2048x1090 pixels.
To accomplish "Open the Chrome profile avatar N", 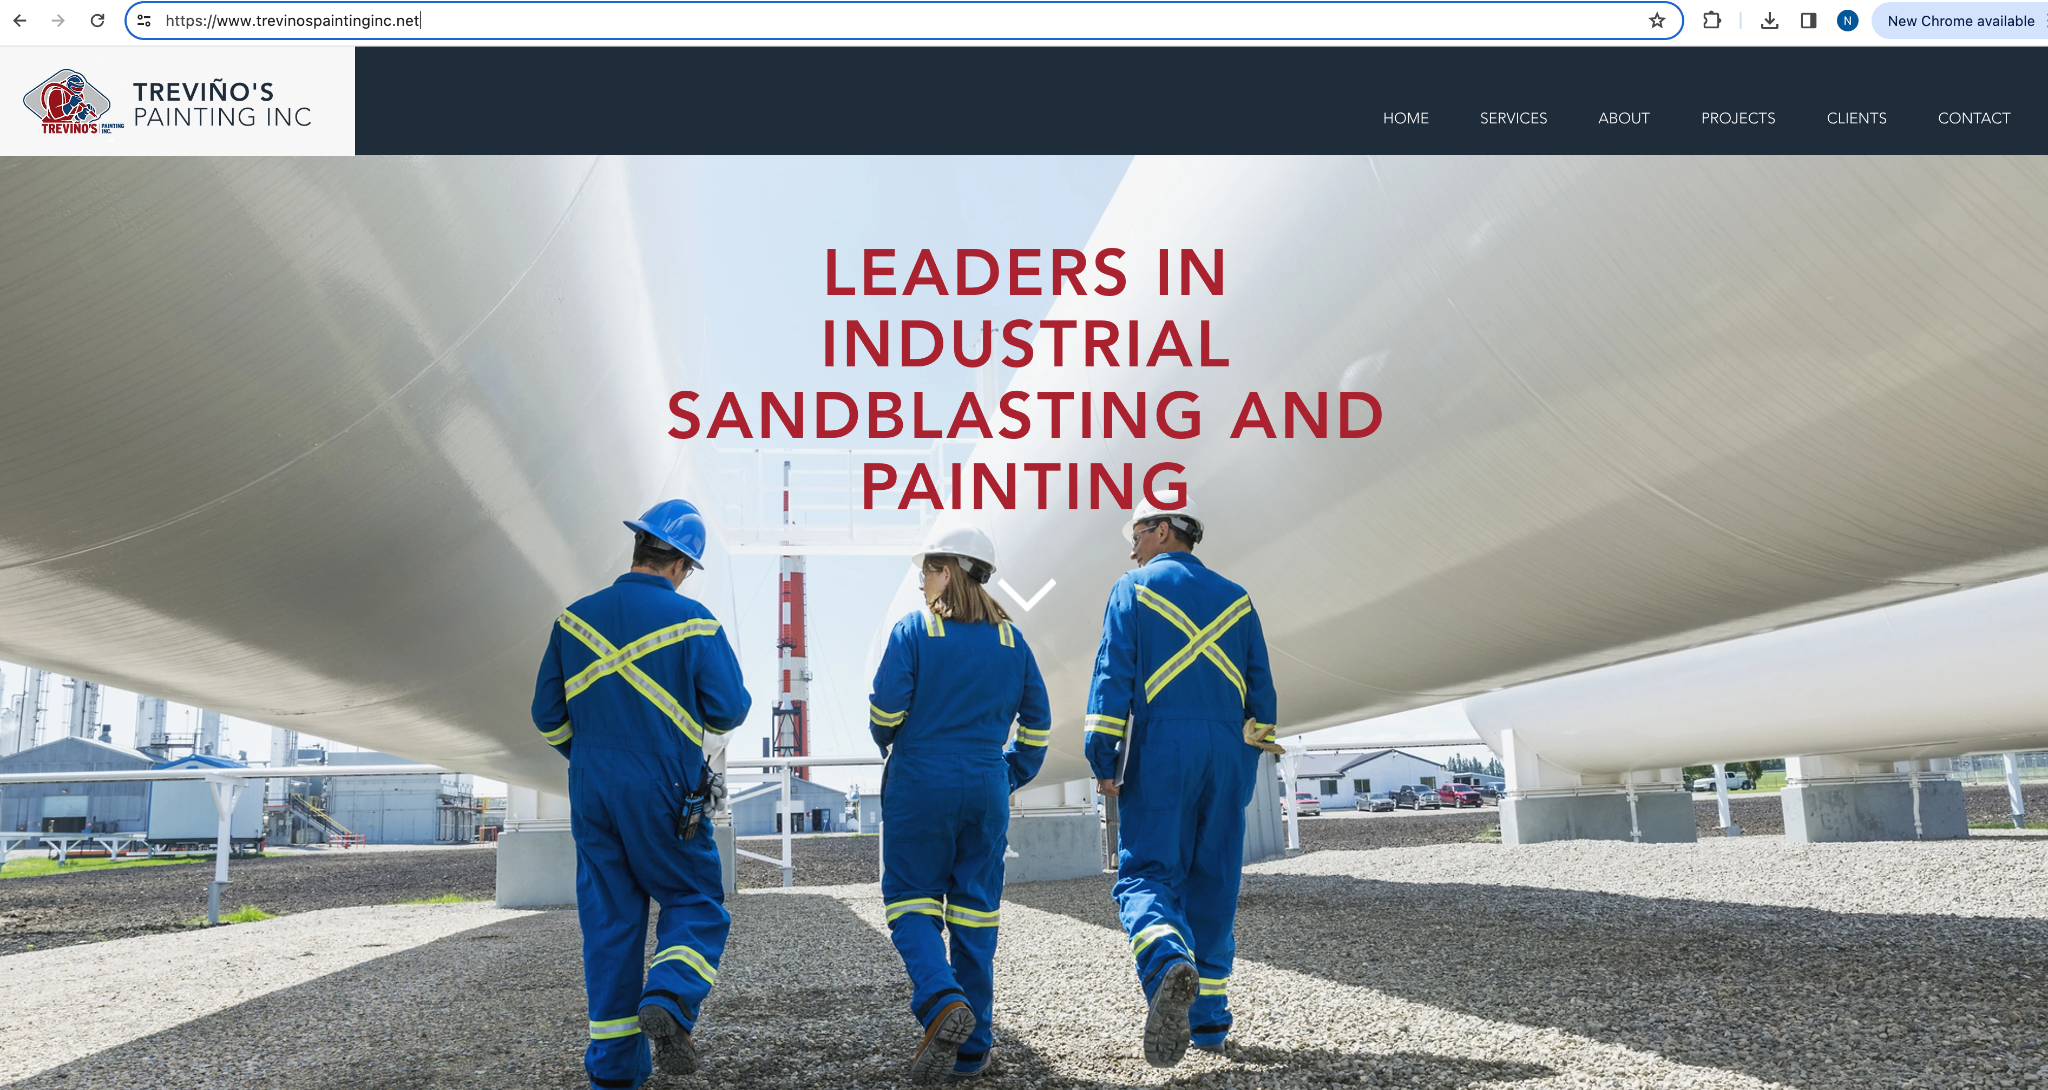I will click(x=1847, y=20).
